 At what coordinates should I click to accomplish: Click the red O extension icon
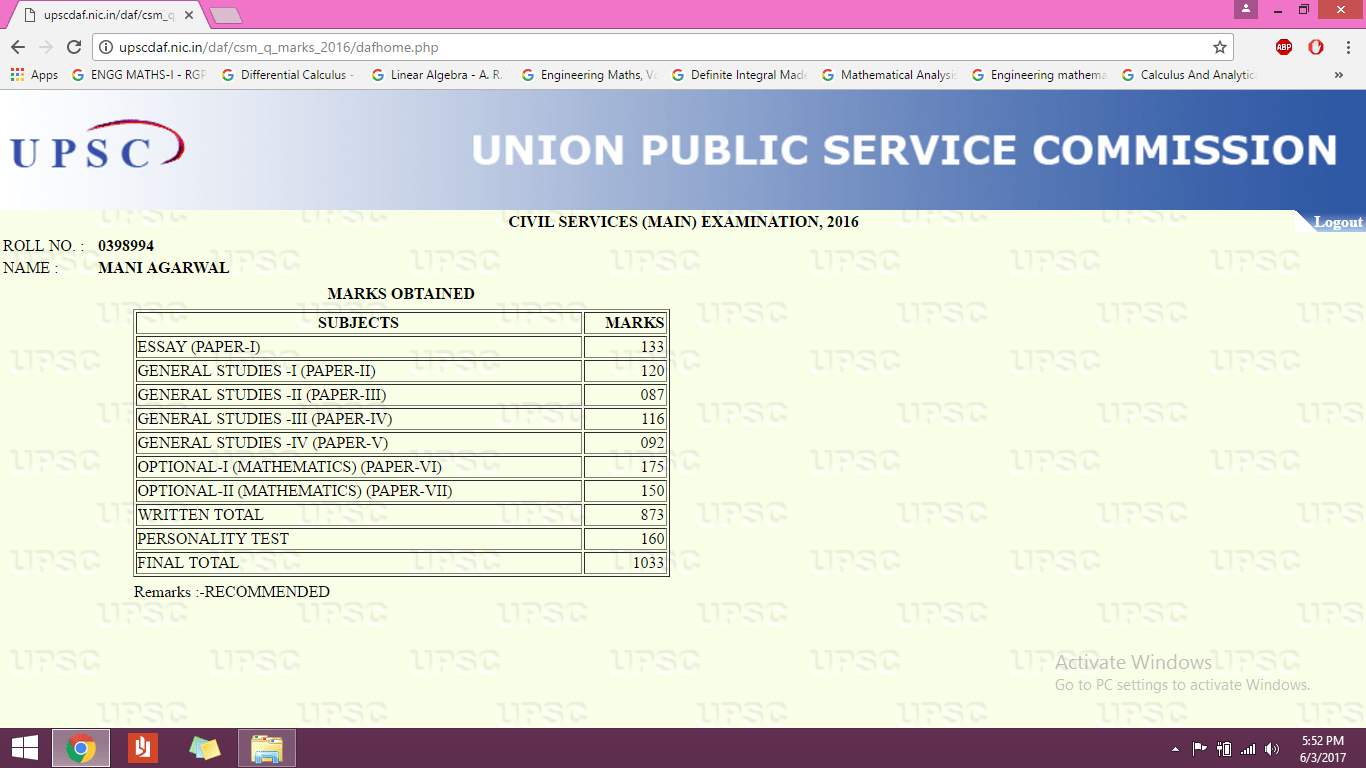pos(1316,47)
